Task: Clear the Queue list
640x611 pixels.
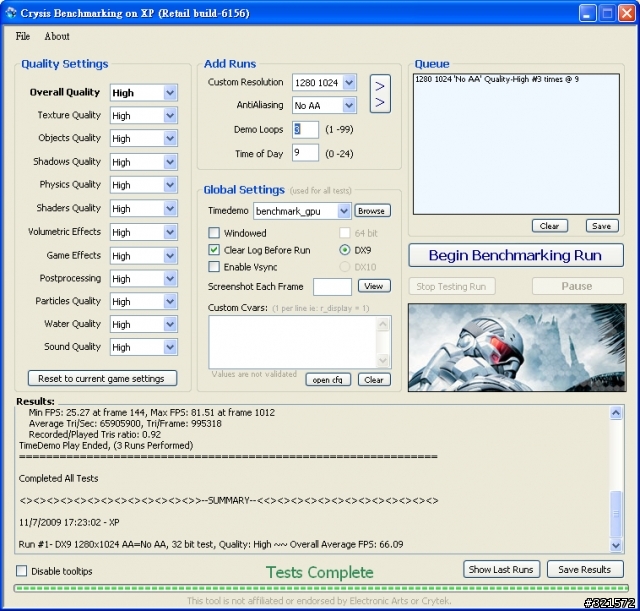Action: [x=549, y=226]
